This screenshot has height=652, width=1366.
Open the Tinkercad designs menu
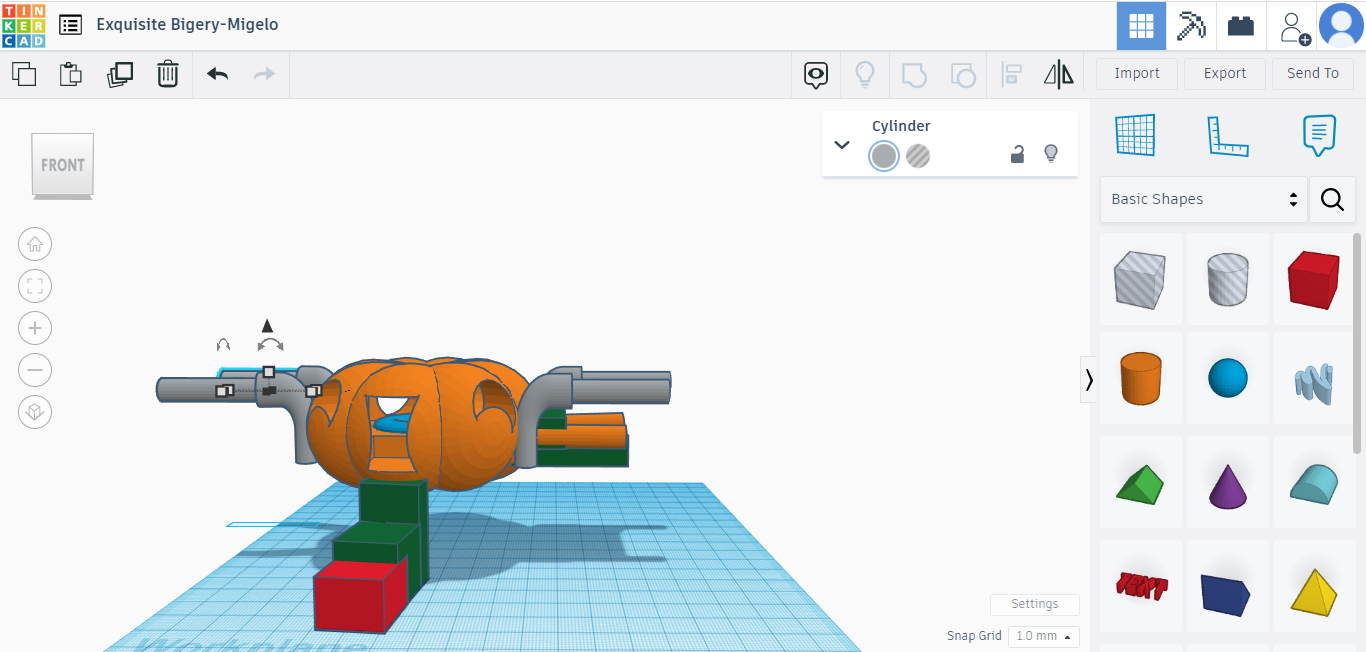click(69, 25)
